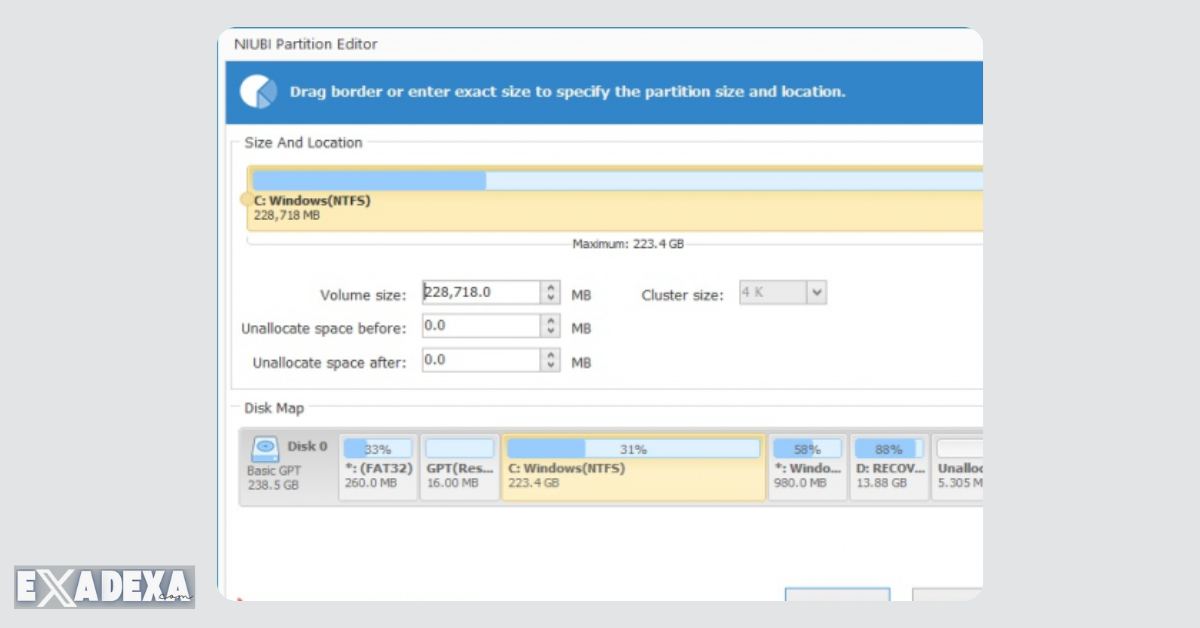Select the *: (FAT32) 260.0 MB partition block

tap(377, 465)
